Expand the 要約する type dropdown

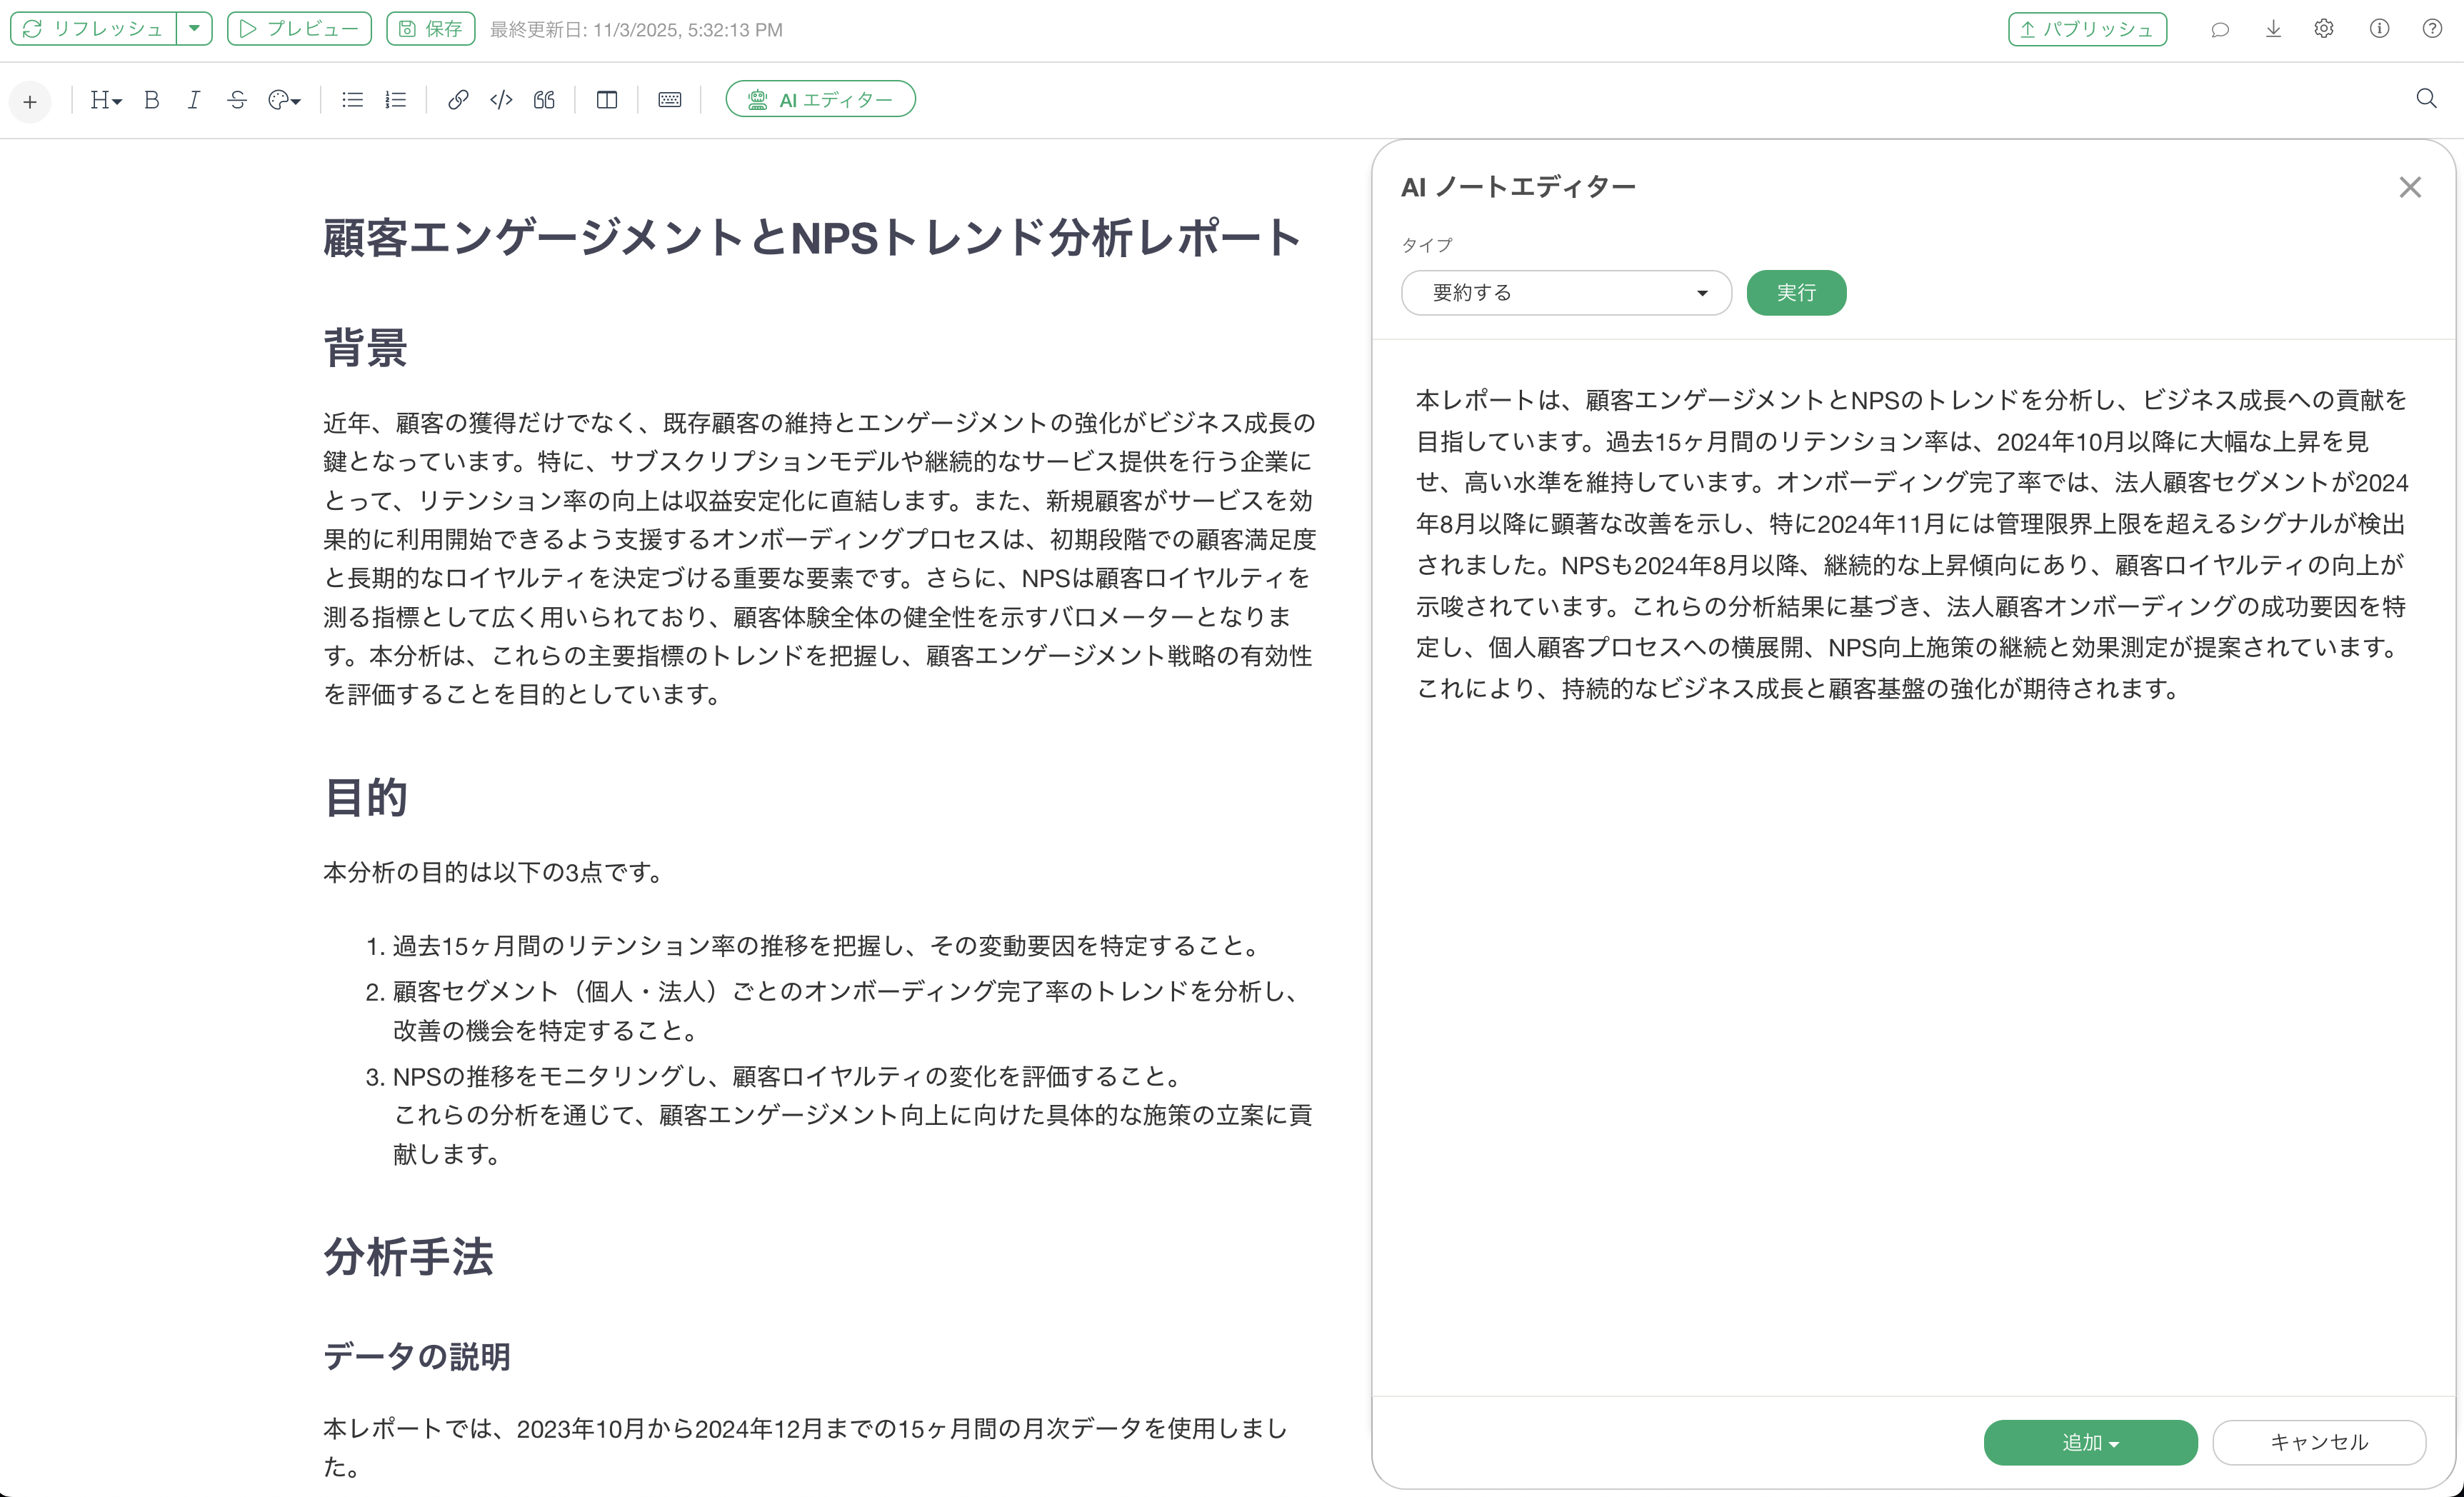1566,293
